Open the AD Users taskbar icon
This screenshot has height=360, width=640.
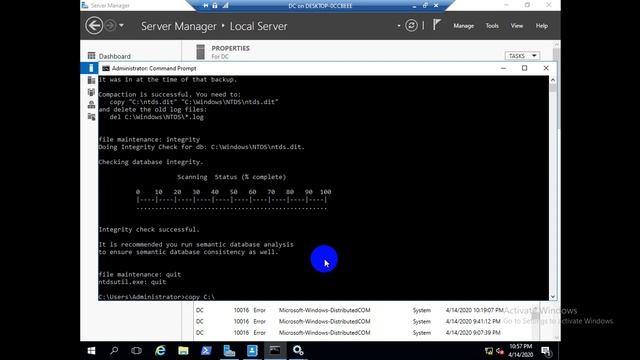click(x=252, y=350)
